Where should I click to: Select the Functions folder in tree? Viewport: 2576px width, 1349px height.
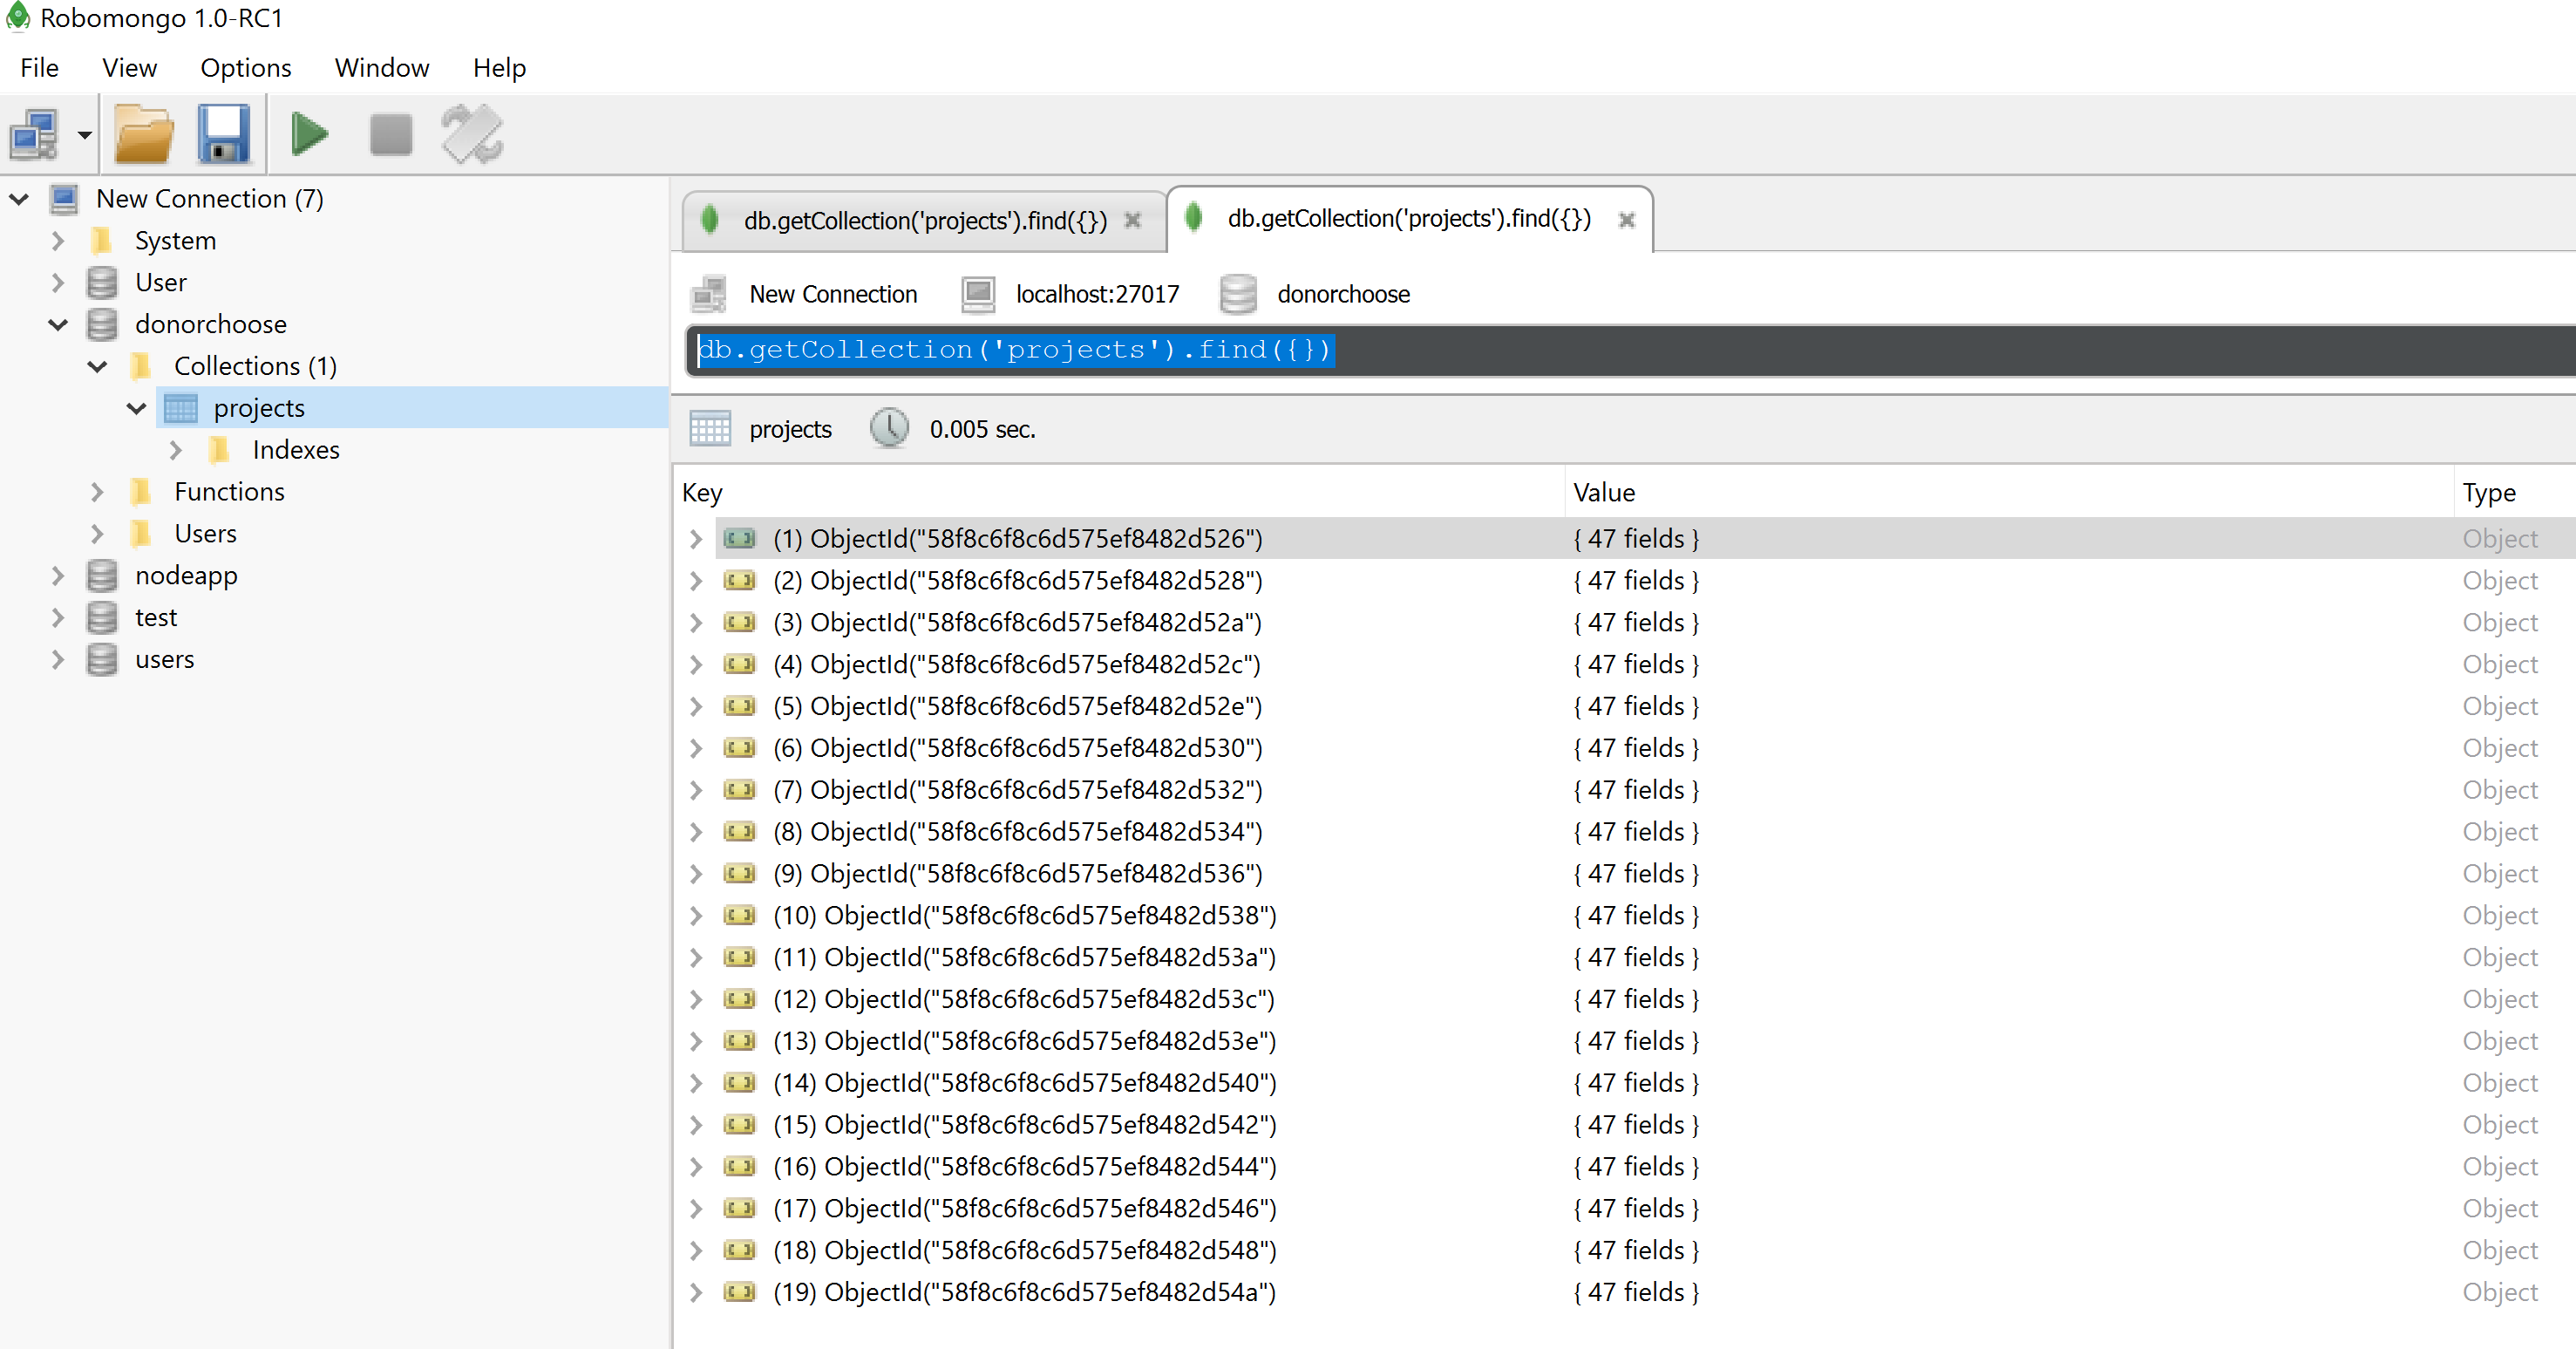229,492
